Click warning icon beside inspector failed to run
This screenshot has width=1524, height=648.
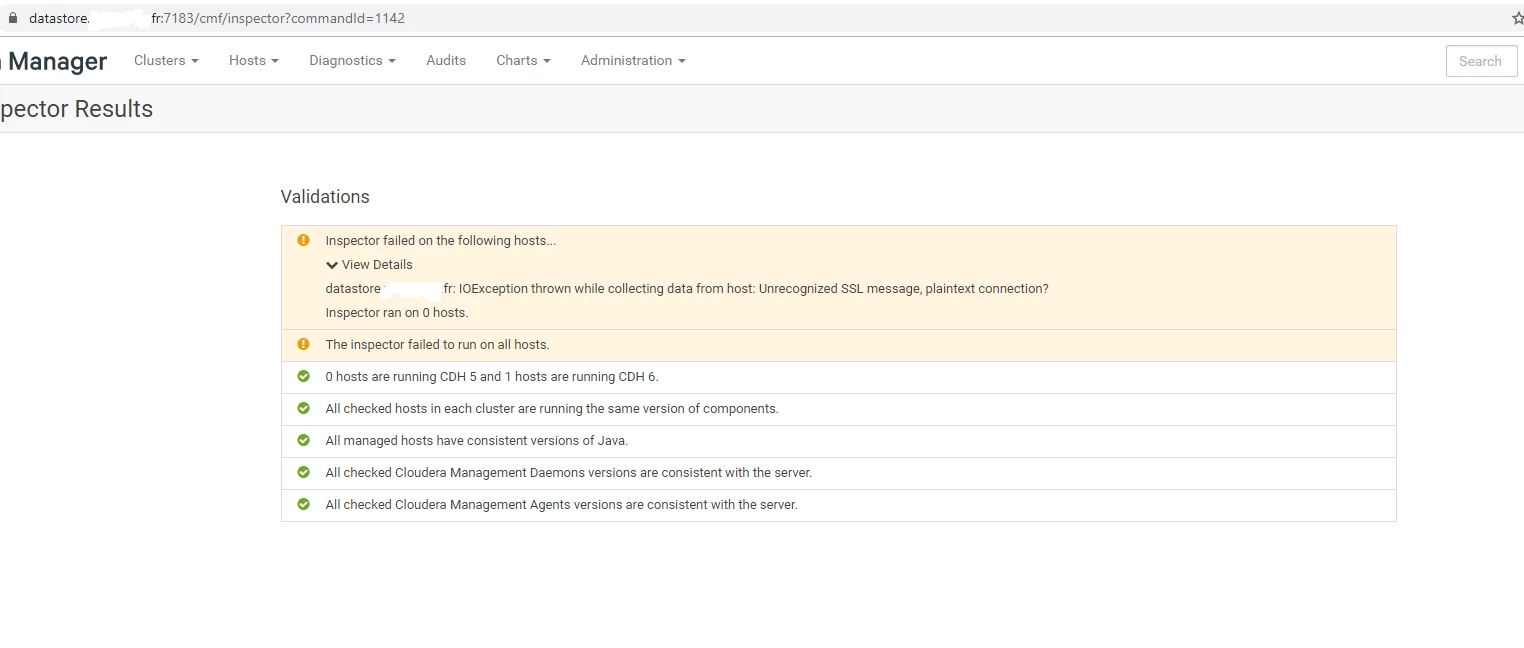tap(304, 344)
